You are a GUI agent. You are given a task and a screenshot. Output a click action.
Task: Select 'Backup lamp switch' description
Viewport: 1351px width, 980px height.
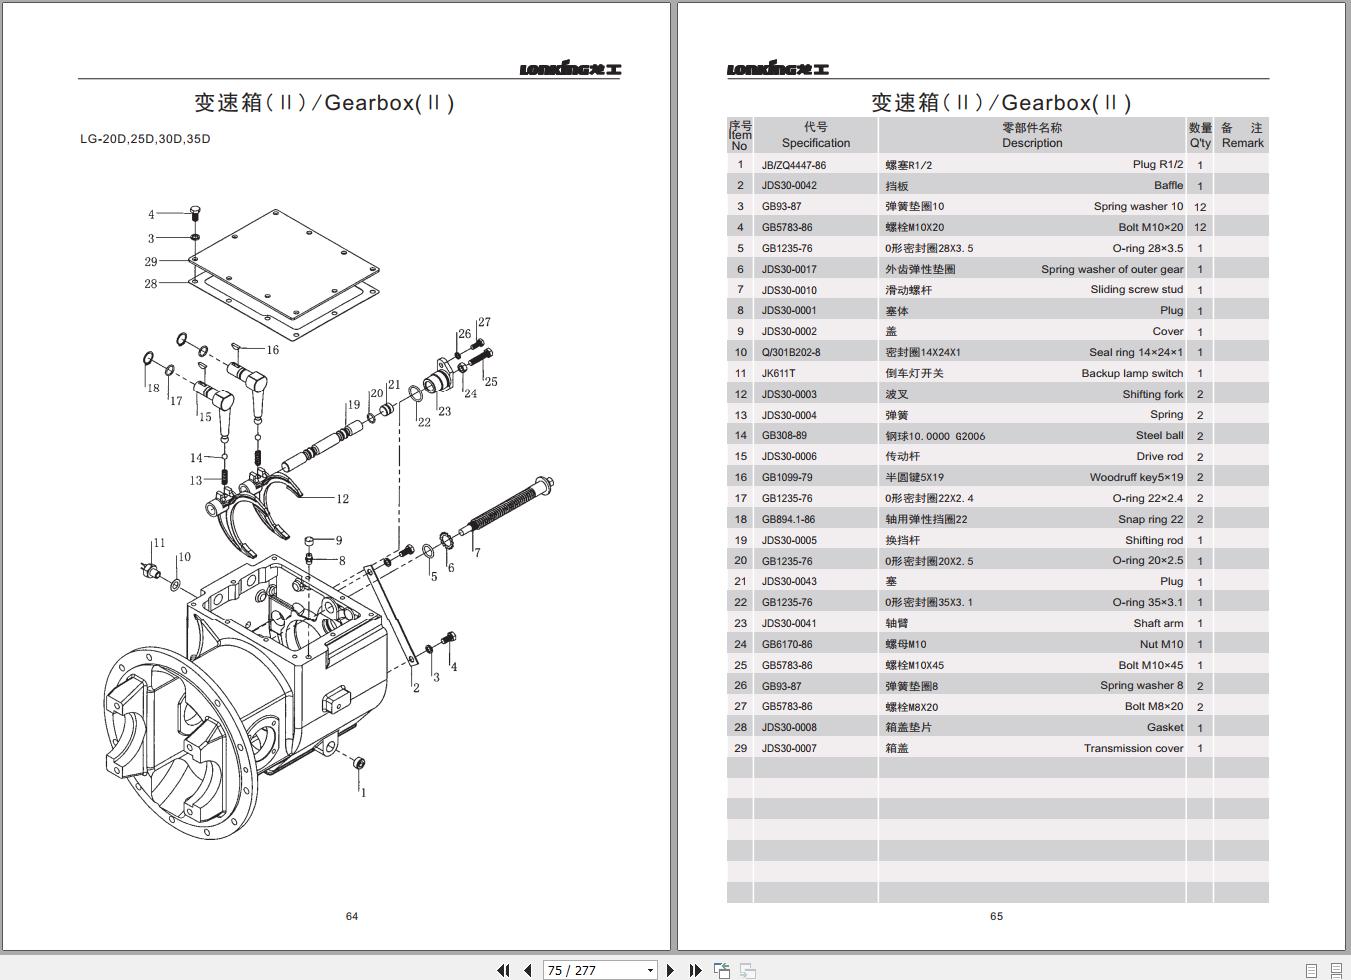[x=1132, y=373]
